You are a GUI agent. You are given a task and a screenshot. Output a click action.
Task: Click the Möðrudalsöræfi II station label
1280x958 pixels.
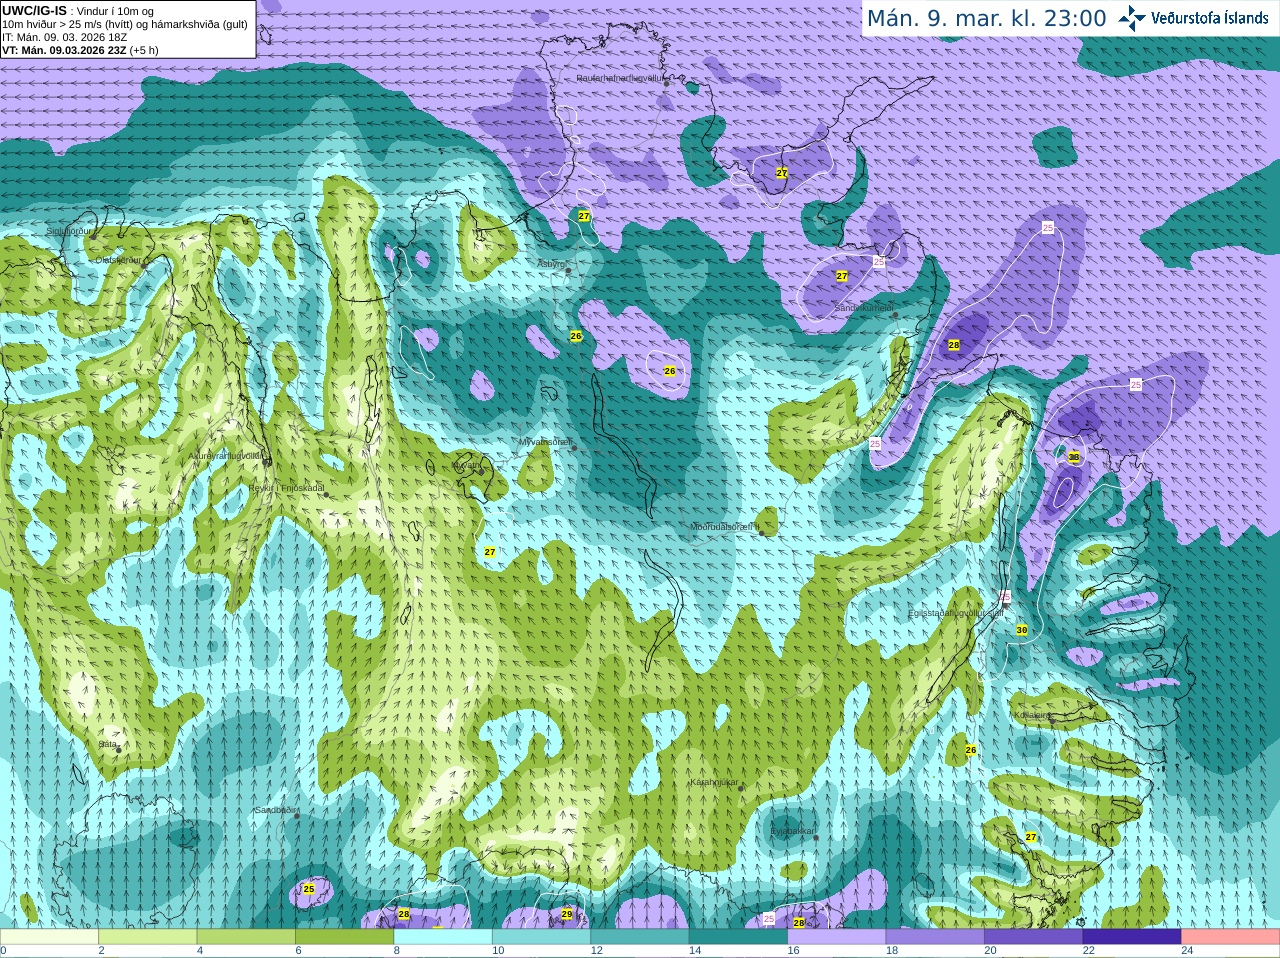point(725,526)
